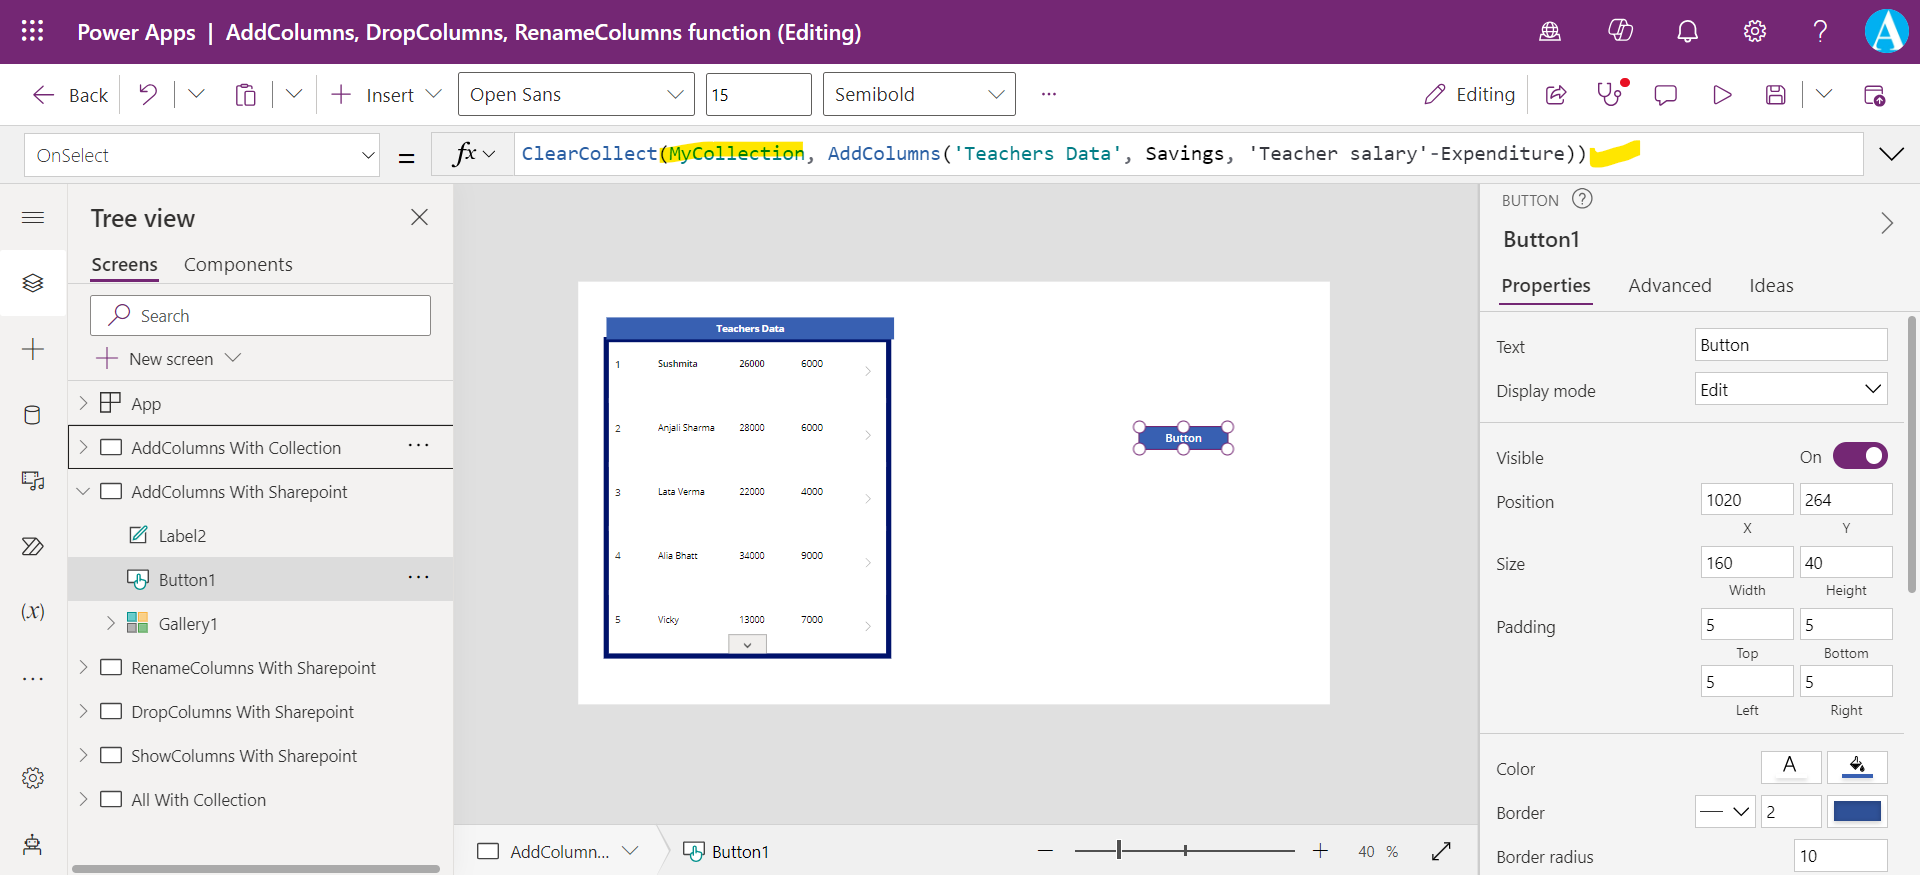
Task: Open the Data icon in left sidebar
Action: click(33, 415)
